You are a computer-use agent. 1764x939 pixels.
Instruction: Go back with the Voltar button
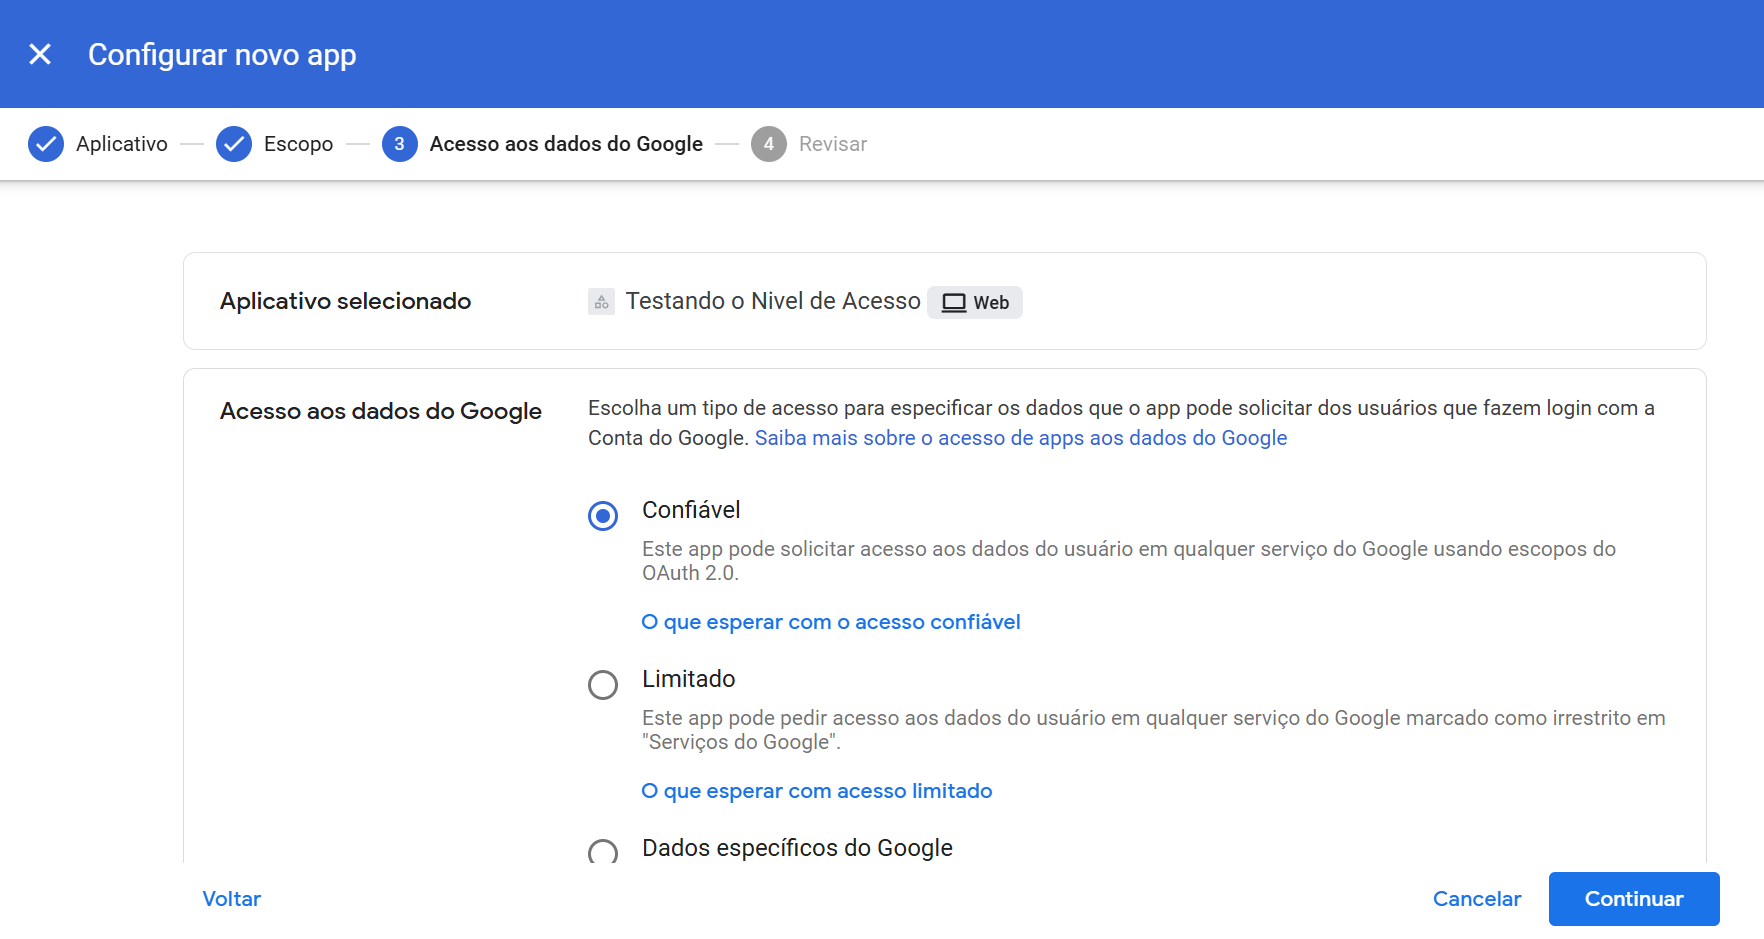(231, 899)
